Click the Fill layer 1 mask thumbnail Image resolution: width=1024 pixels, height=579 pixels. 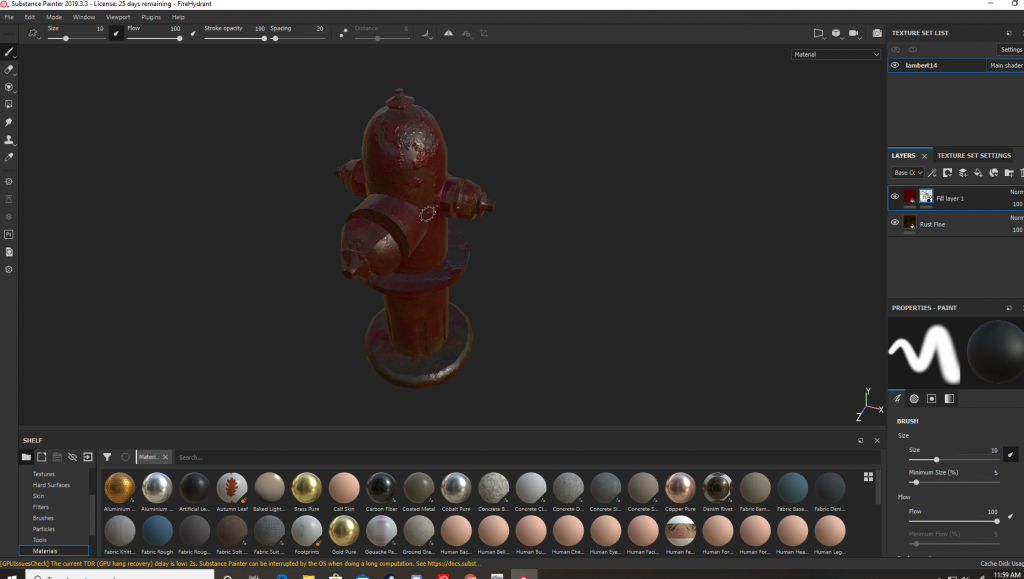point(926,196)
